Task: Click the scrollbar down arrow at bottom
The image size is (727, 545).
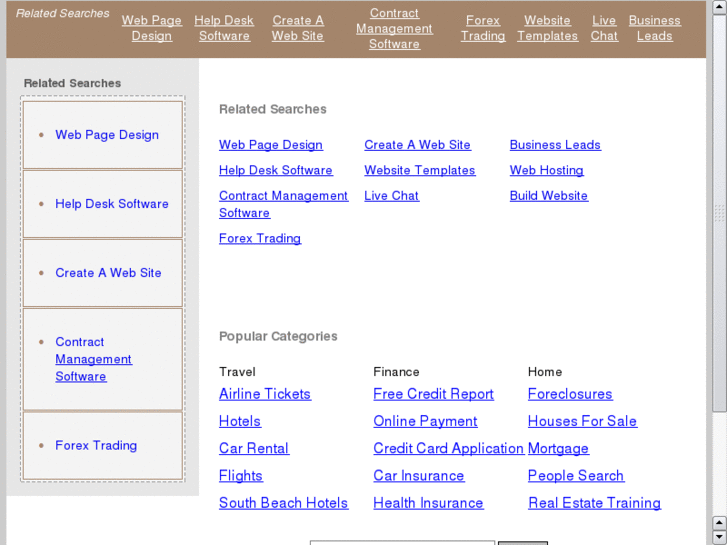Action: (719, 537)
